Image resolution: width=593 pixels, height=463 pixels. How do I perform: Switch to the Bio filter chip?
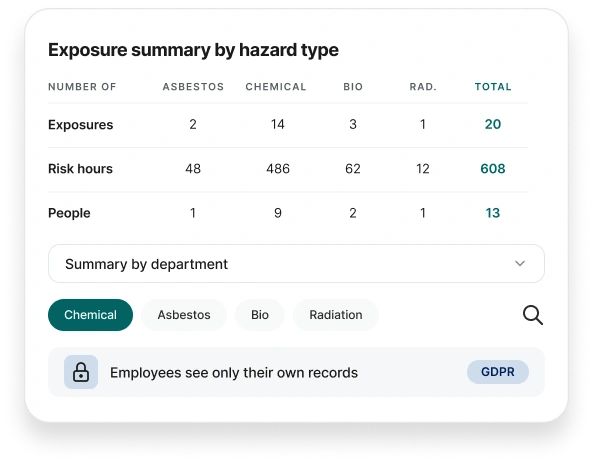tap(260, 315)
